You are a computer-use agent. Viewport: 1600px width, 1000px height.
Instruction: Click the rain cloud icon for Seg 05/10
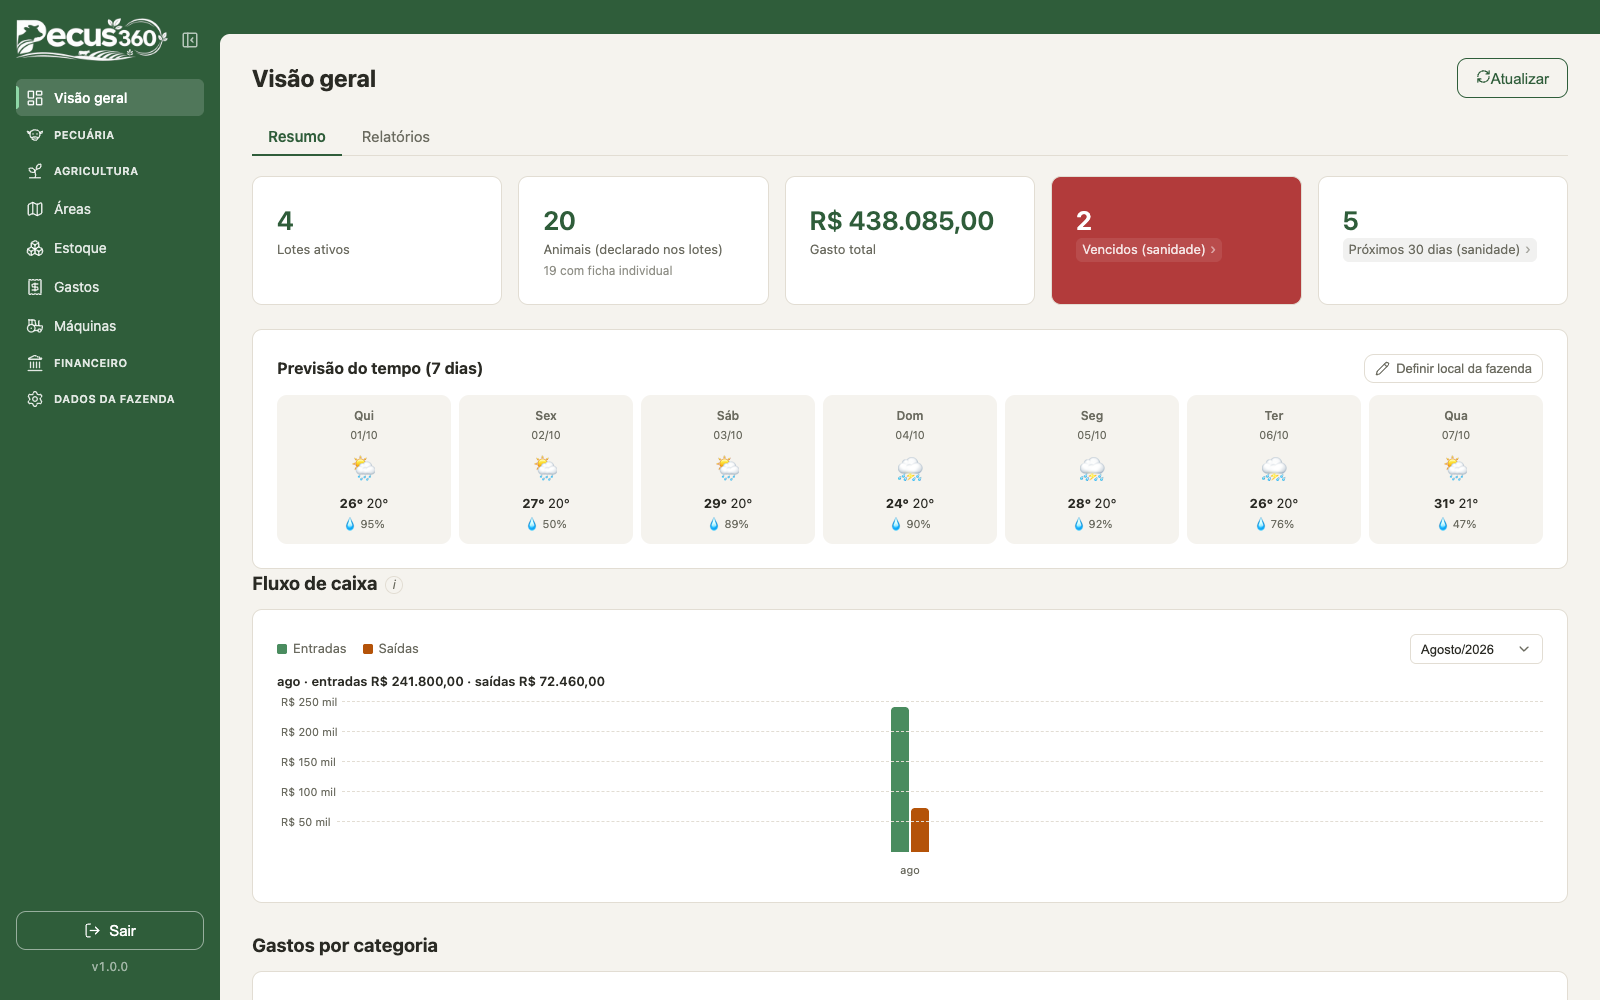pyautogui.click(x=1092, y=469)
